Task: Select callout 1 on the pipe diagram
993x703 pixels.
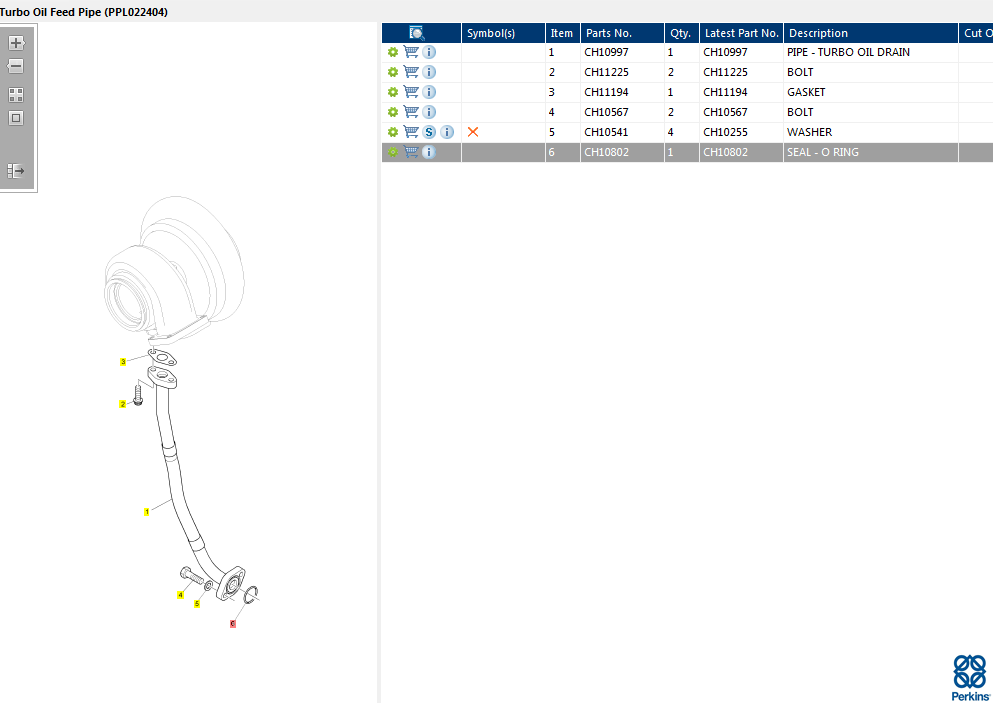Action: 146,512
